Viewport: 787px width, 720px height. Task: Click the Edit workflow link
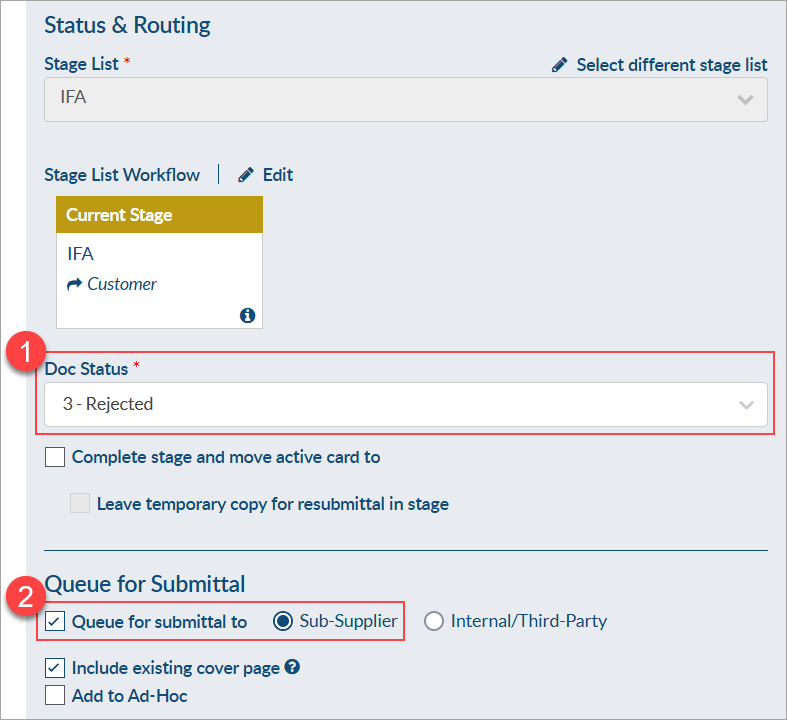tap(278, 175)
